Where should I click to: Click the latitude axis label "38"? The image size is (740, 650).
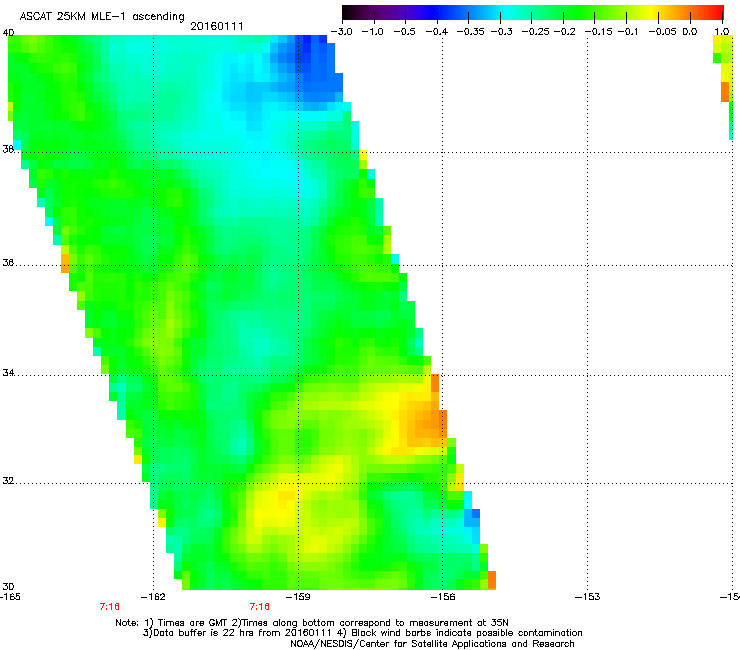click(8, 149)
